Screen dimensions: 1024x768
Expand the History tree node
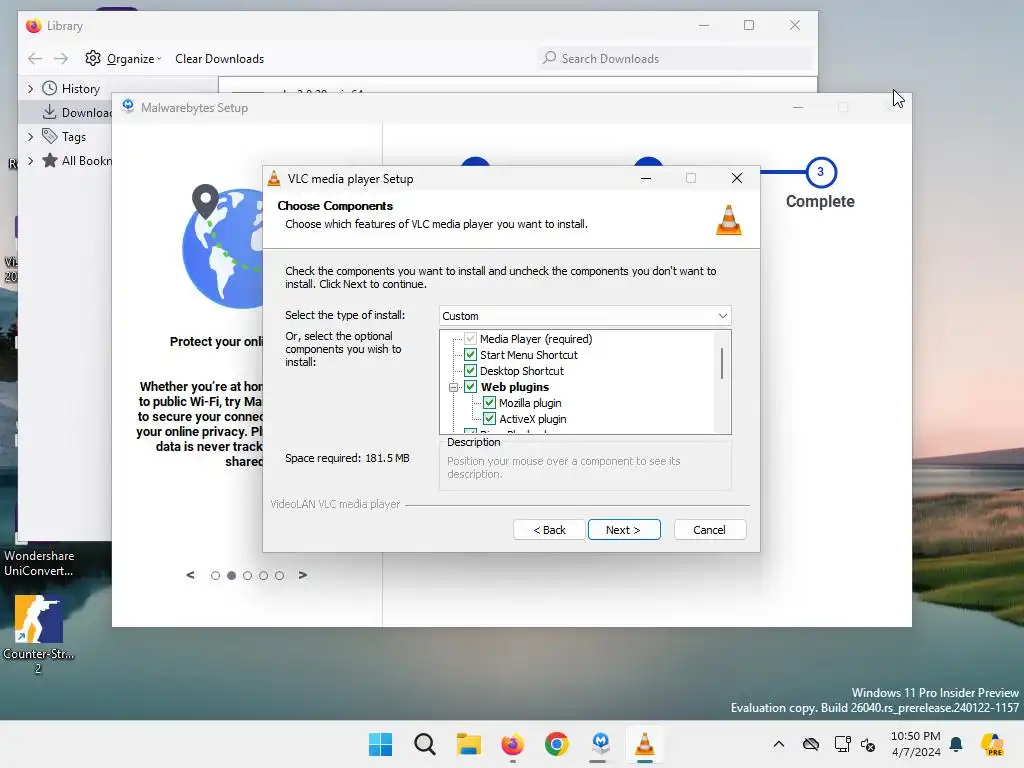click(30, 88)
